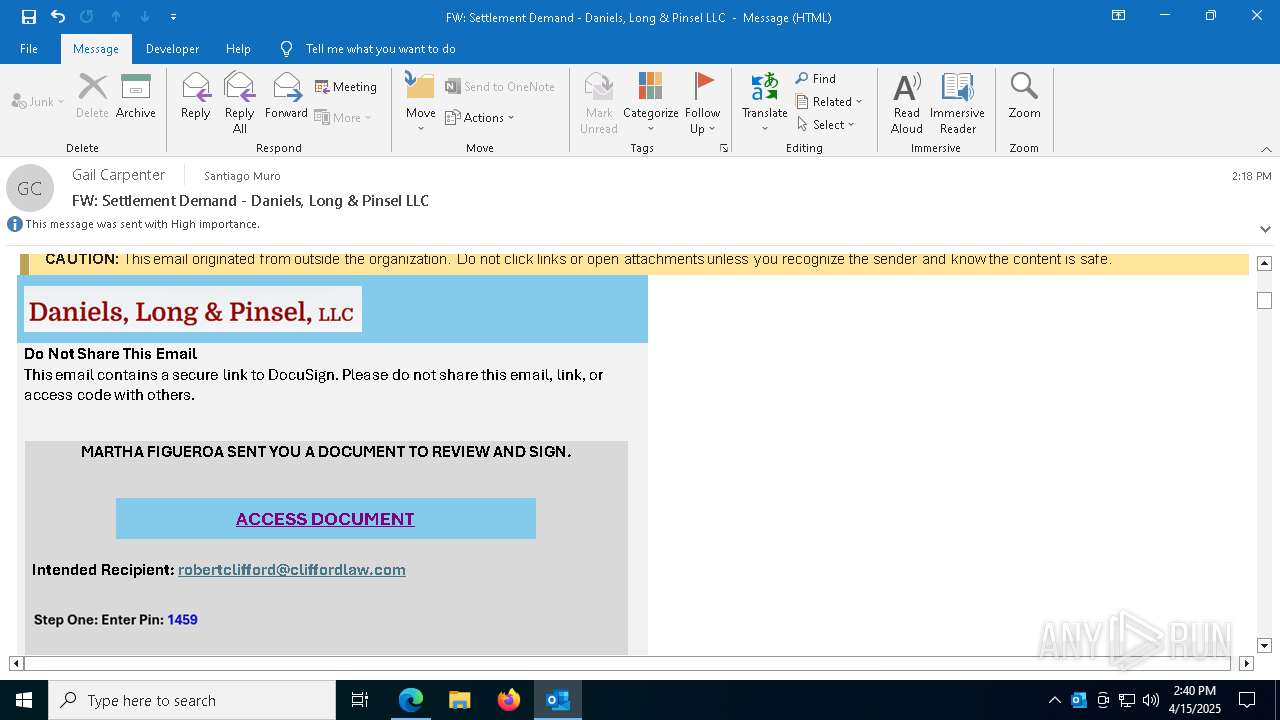The height and width of the screenshot is (720, 1280).
Task: Reply to the sender
Action: coord(196,96)
